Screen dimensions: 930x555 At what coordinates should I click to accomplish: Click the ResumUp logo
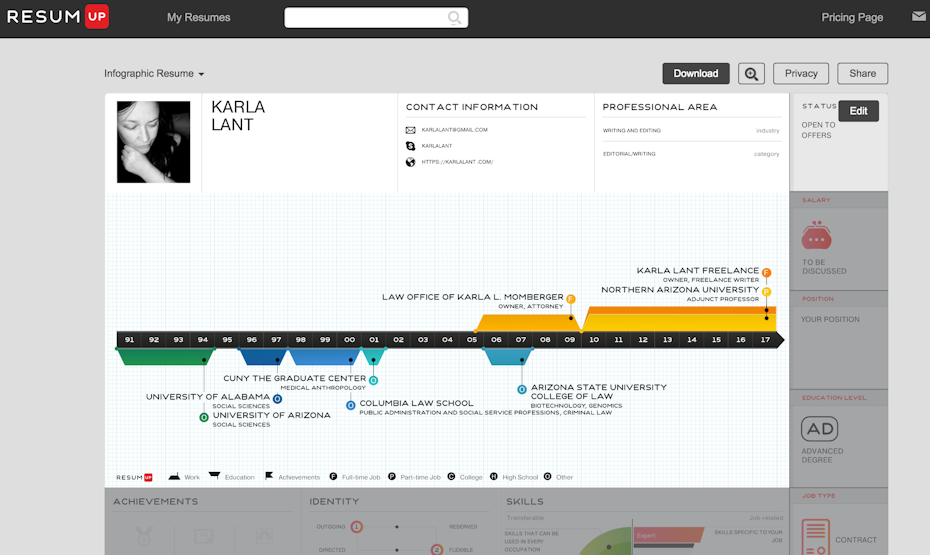click(x=58, y=17)
